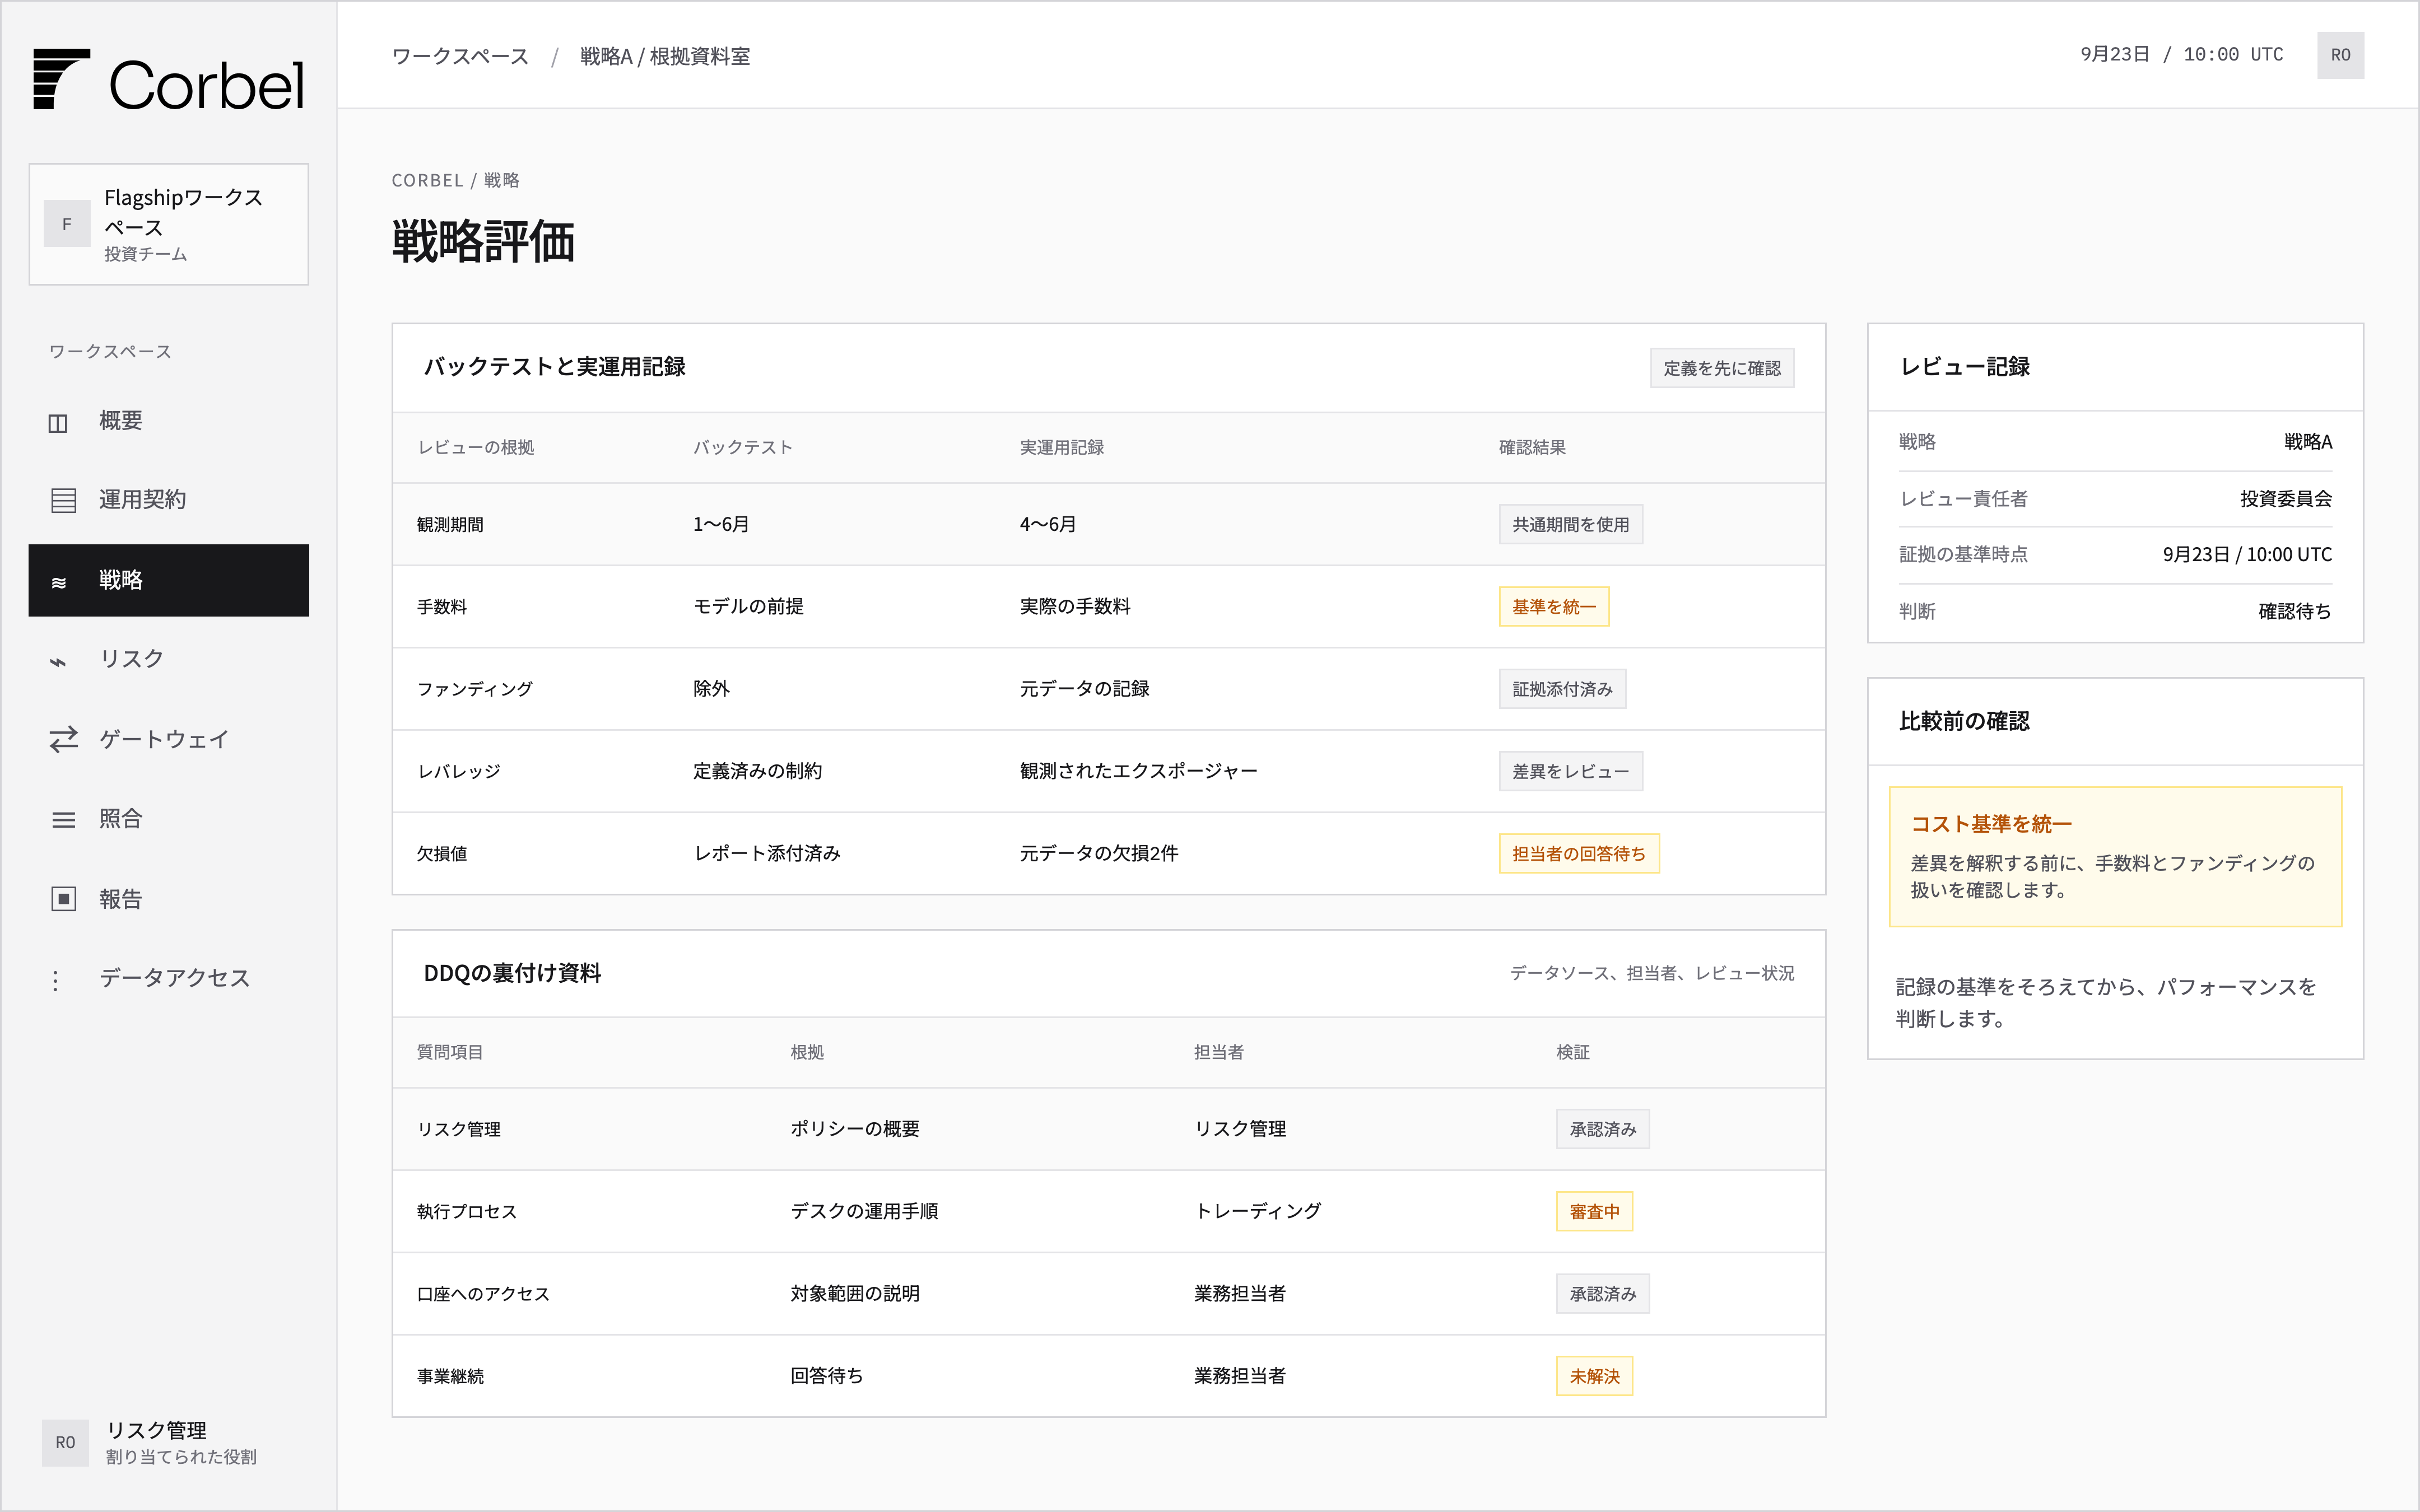
Task: Click the ゲートウェイ arrows icon
Action: [x=63, y=740]
